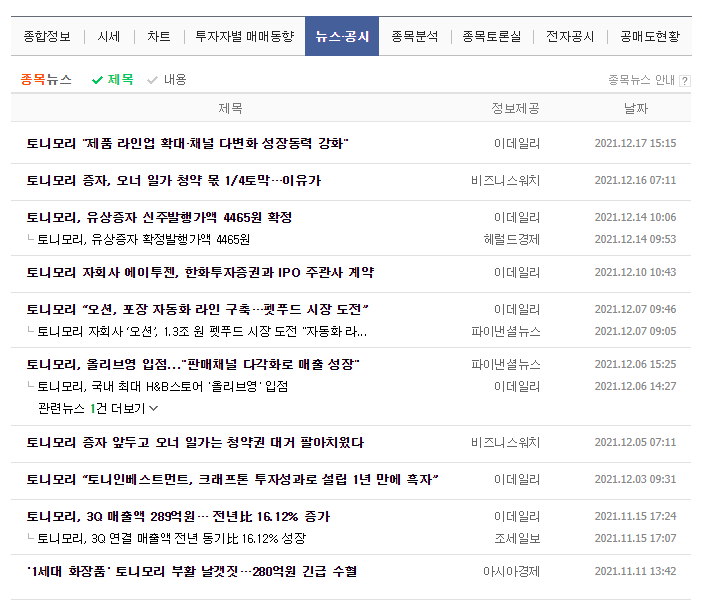Image resolution: width=702 pixels, height=609 pixels.
Task: Click 비즈니스워치 source on 2021.12.05 row
Action: [x=505, y=443]
